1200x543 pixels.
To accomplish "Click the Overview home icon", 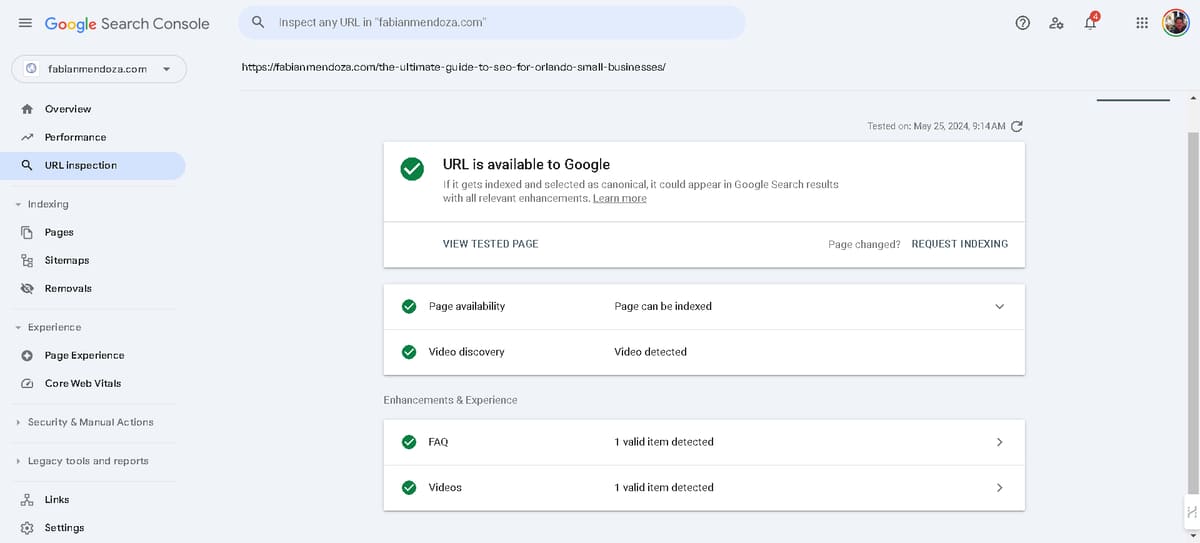I will pos(27,109).
